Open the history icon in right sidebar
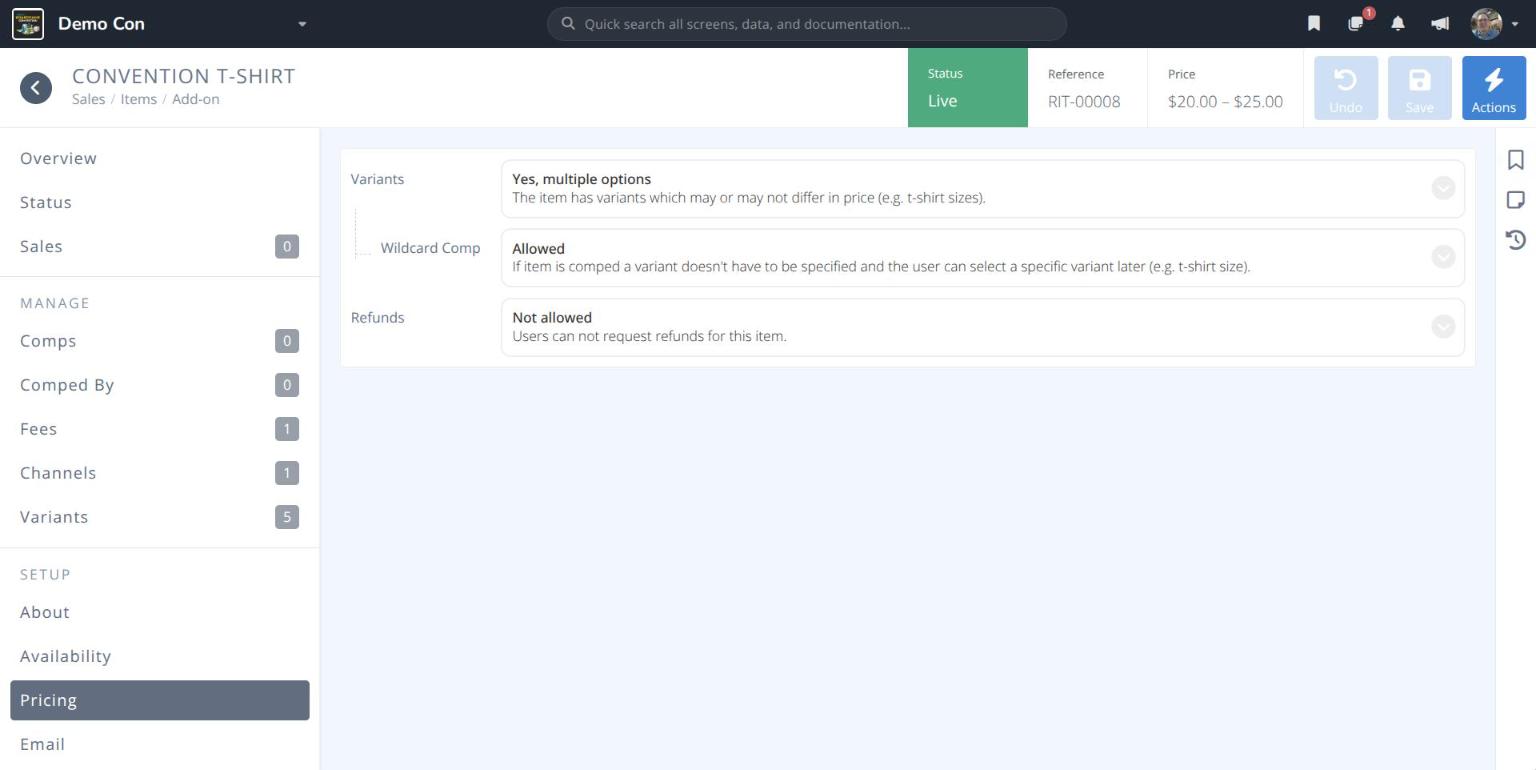 pos(1516,240)
